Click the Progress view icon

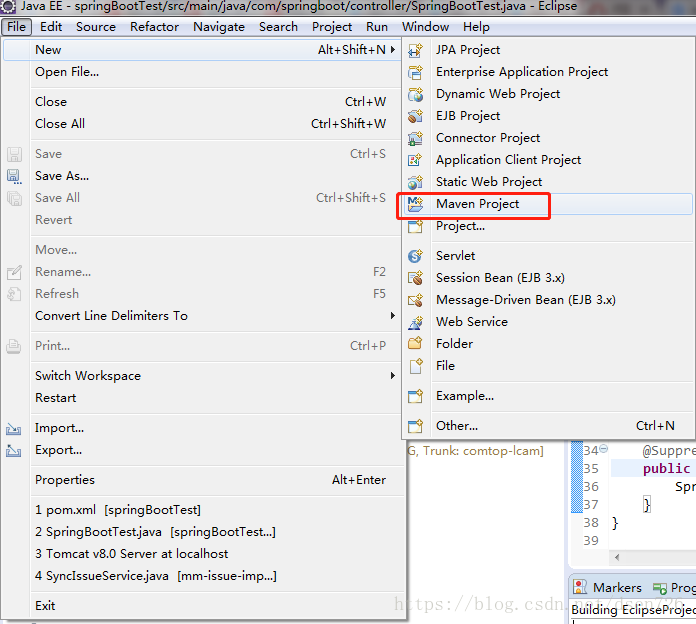660,588
